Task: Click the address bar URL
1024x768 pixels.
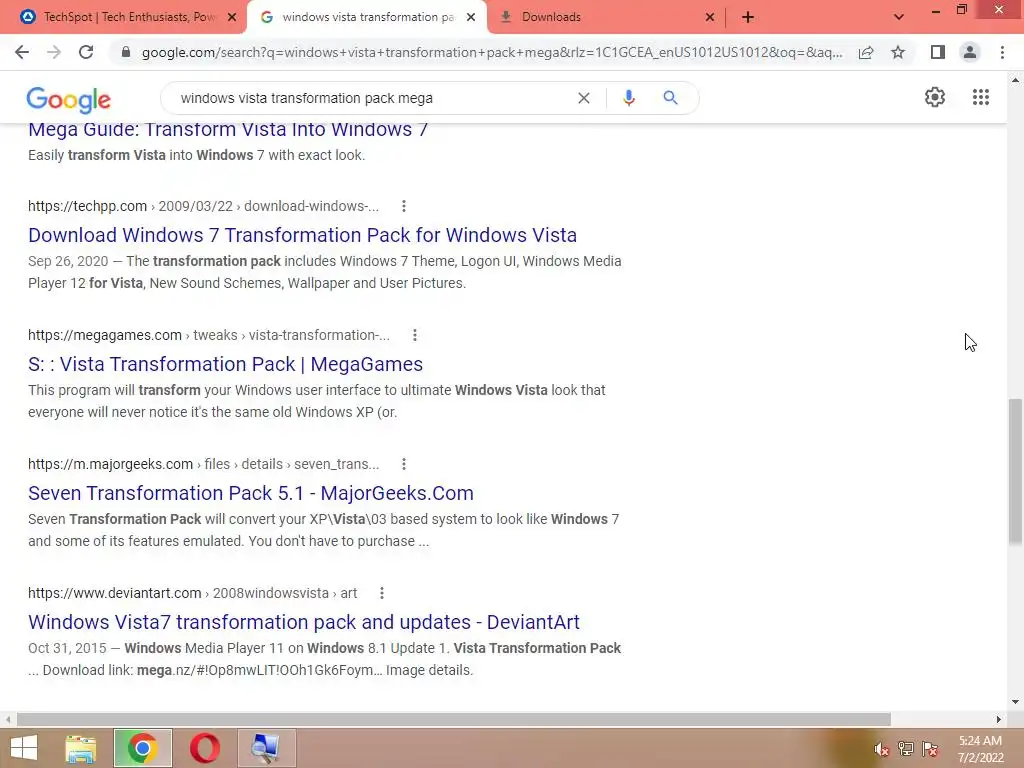Action: pyautogui.click(x=492, y=52)
